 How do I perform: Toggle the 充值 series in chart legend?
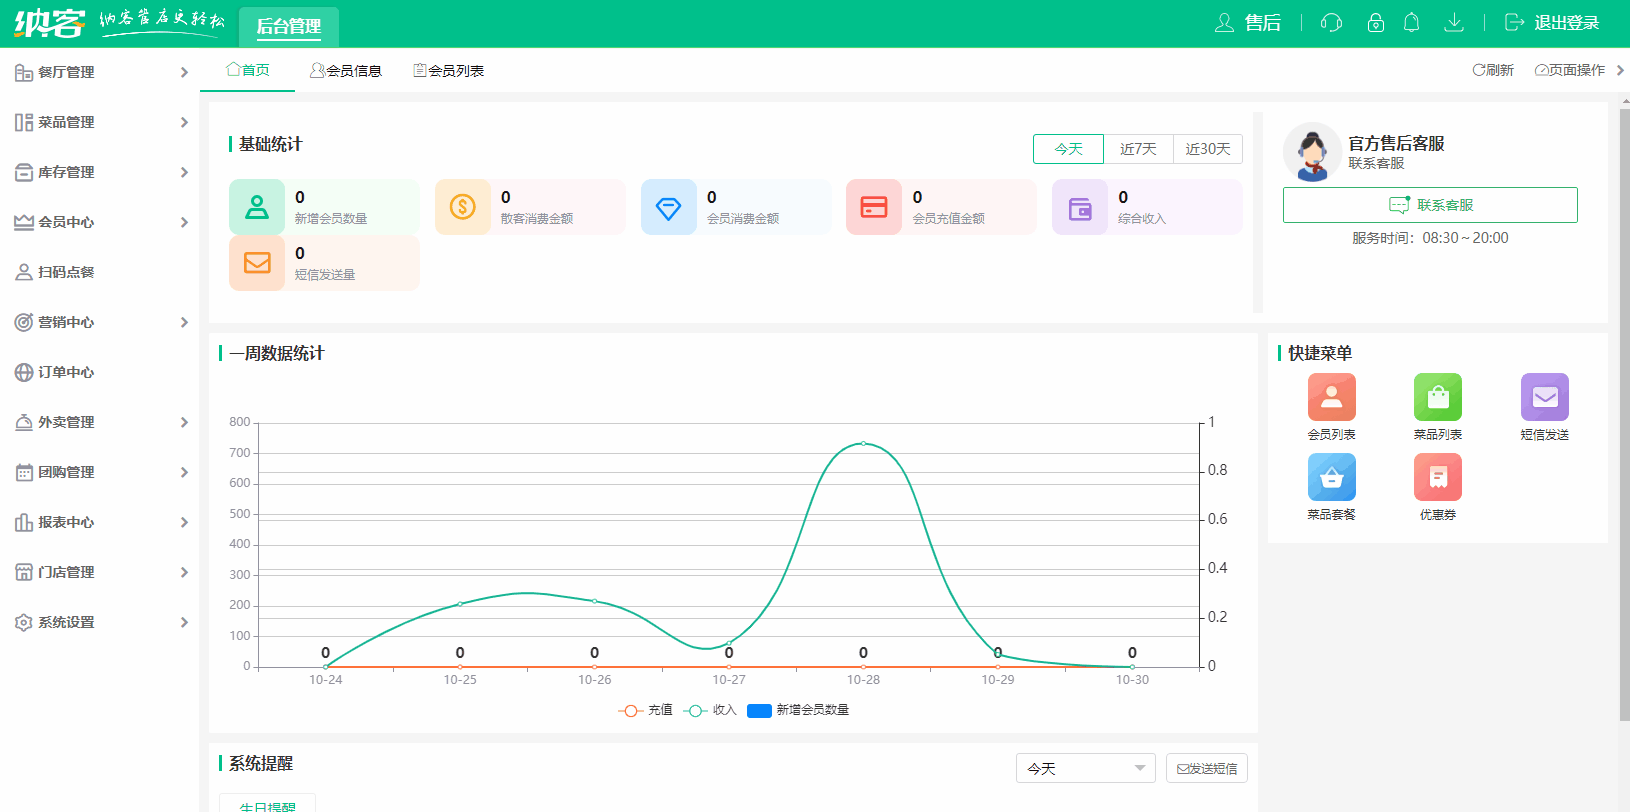point(646,710)
